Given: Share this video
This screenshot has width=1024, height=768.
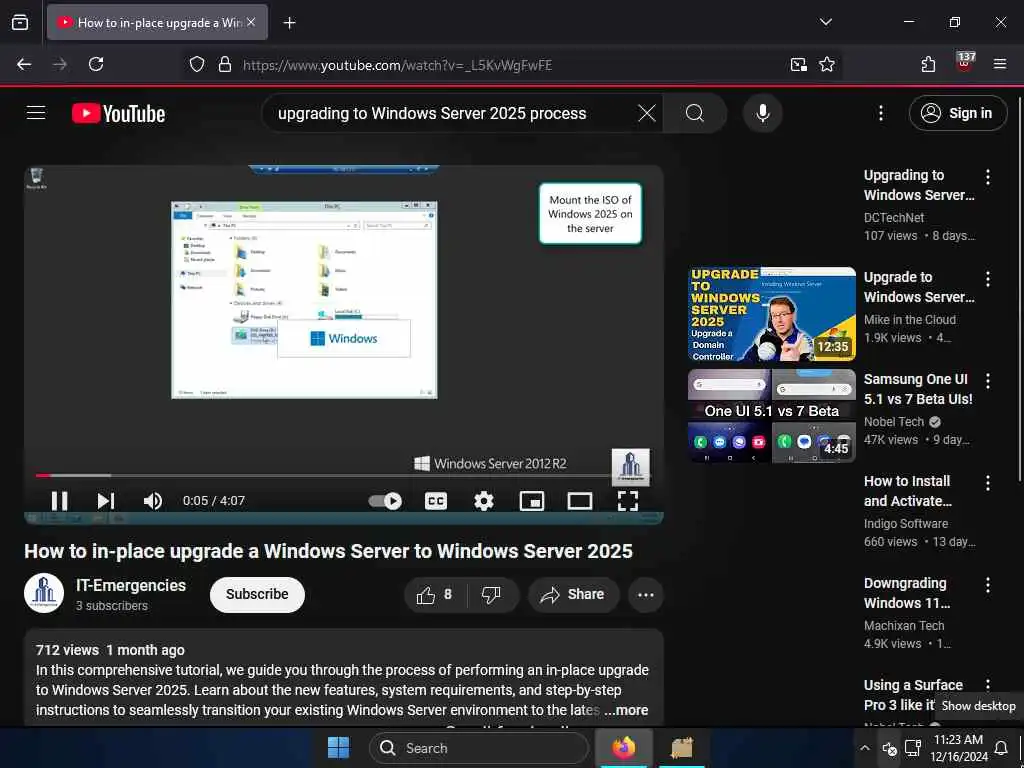Looking at the screenshot, I should [573, 594].
